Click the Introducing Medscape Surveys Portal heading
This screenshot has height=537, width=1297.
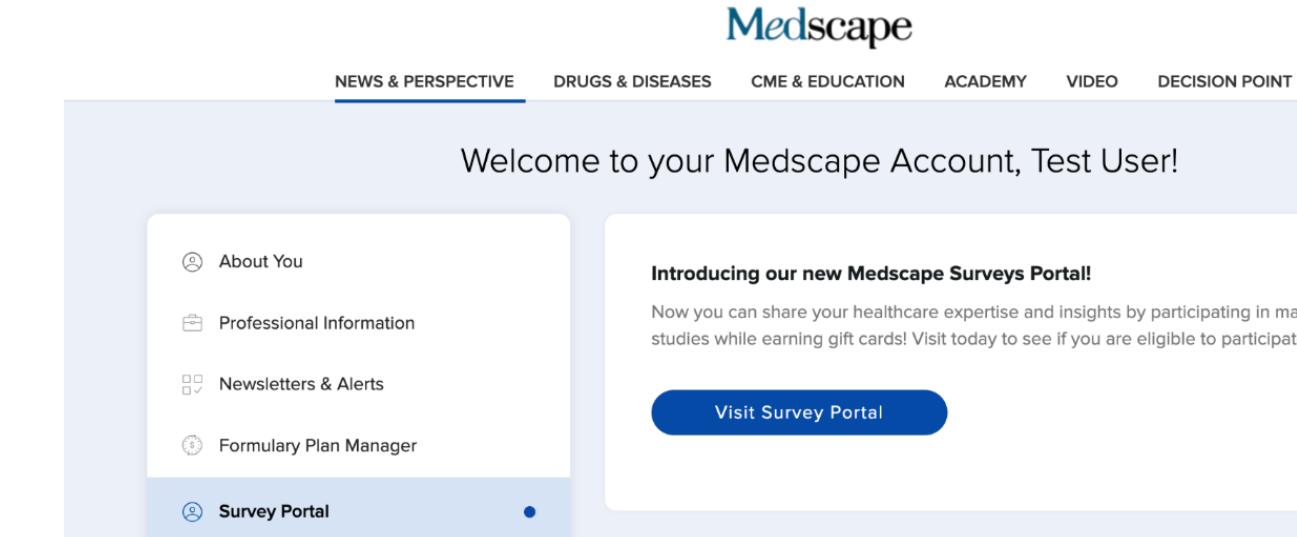click(x=870, y=274)
